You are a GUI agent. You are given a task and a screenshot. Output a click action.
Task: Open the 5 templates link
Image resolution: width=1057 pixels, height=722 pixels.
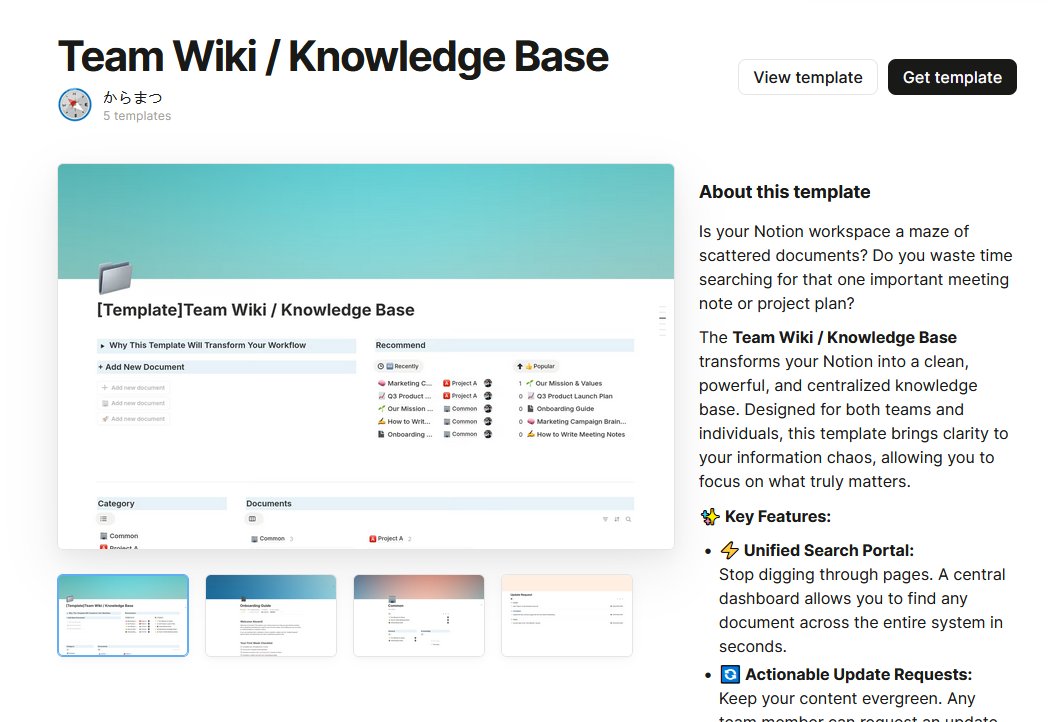[137, 116]
